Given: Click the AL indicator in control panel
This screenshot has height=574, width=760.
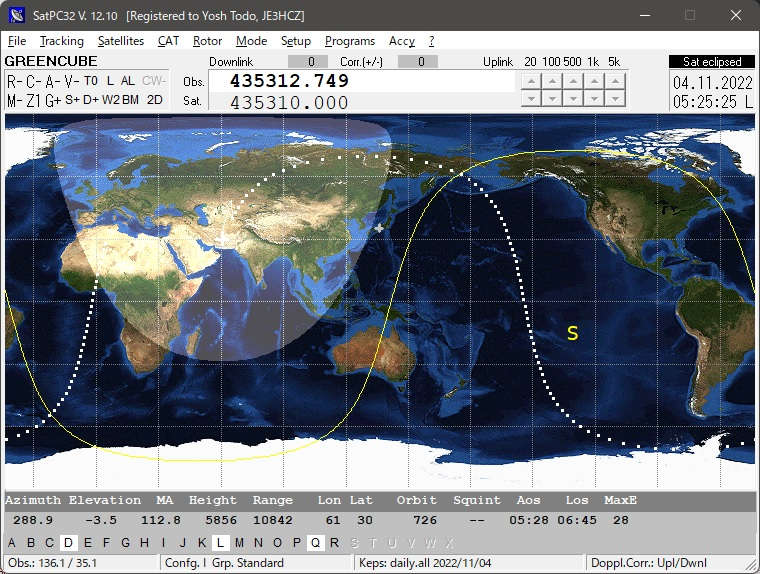Looking at the screenshot, I should (x=127, y=81).
